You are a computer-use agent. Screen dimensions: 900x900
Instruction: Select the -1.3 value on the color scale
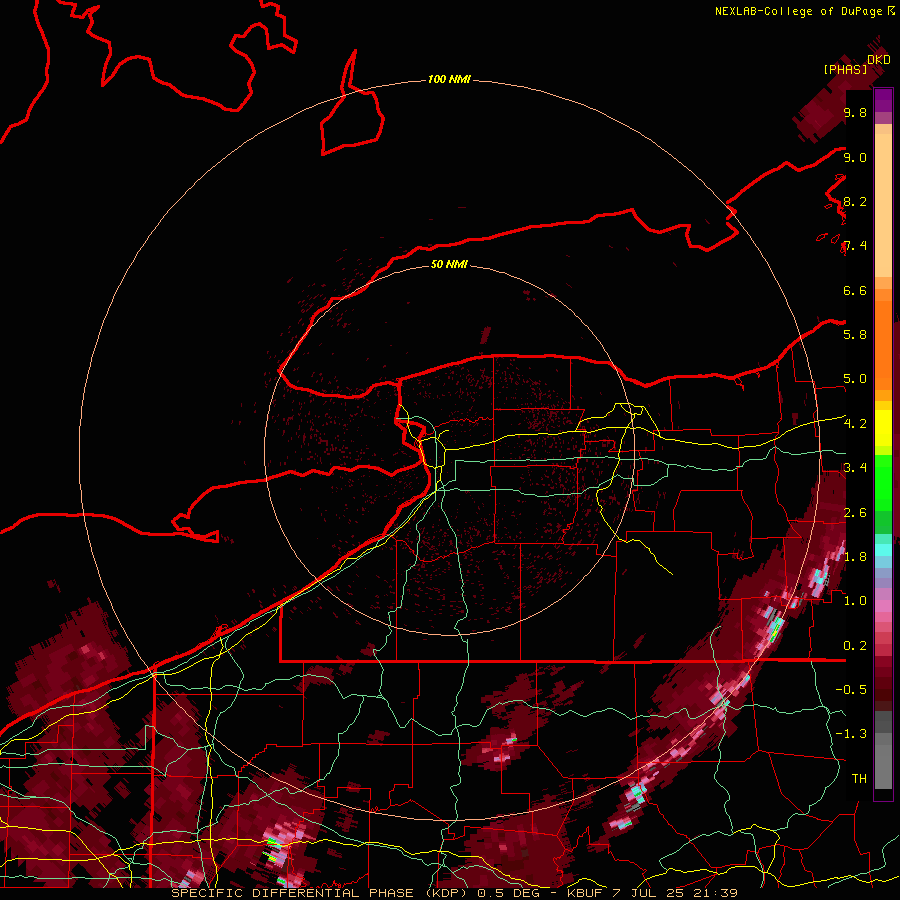[x=851, y=734]
